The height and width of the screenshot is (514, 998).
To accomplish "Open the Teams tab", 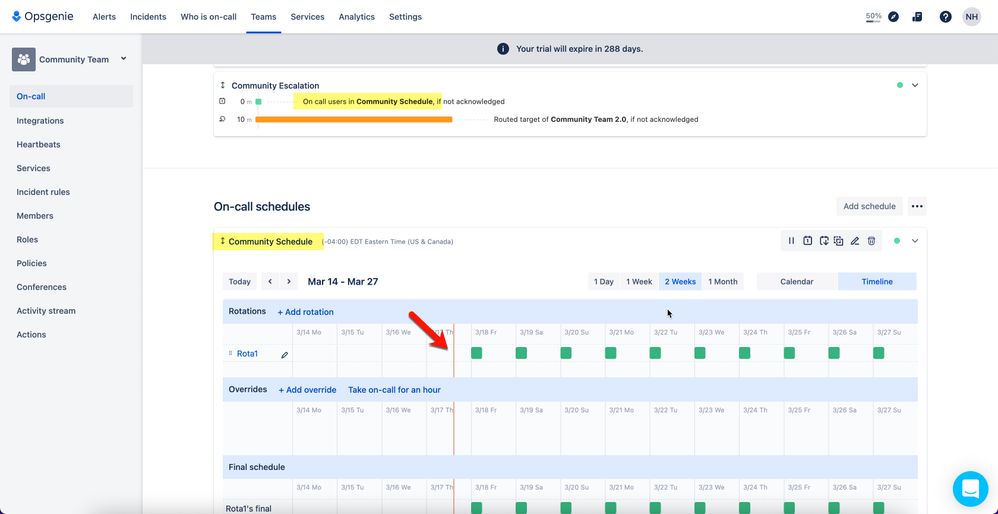I will click(264, 17).
